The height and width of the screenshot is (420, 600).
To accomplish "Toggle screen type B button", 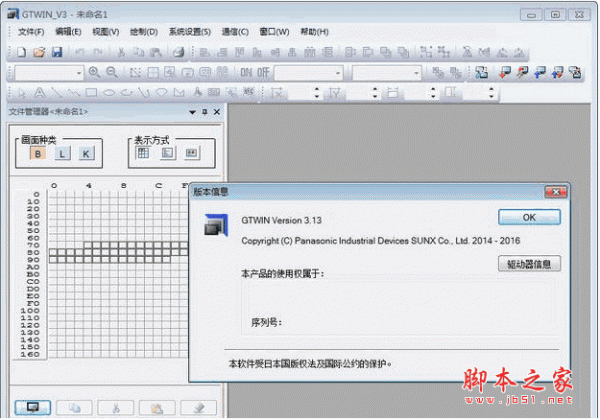I will coord(38,154).
